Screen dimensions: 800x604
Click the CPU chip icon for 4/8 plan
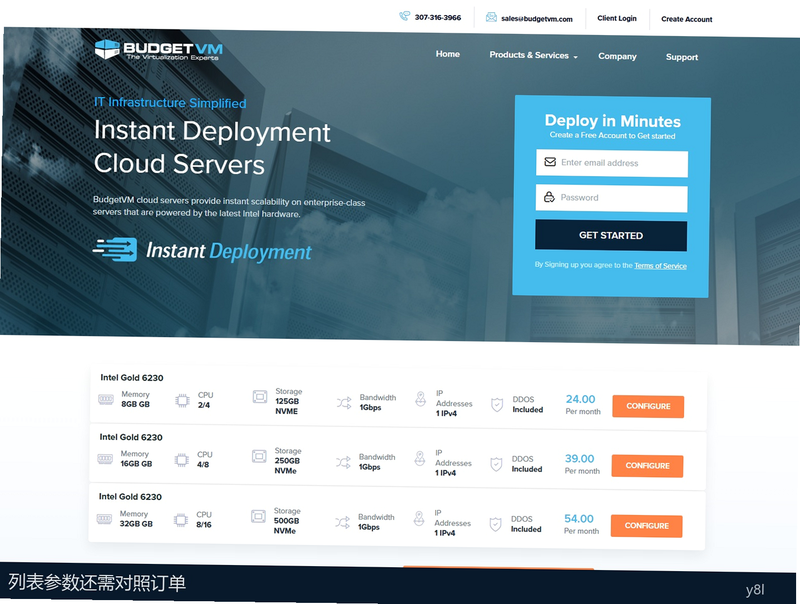click(182, 460)
